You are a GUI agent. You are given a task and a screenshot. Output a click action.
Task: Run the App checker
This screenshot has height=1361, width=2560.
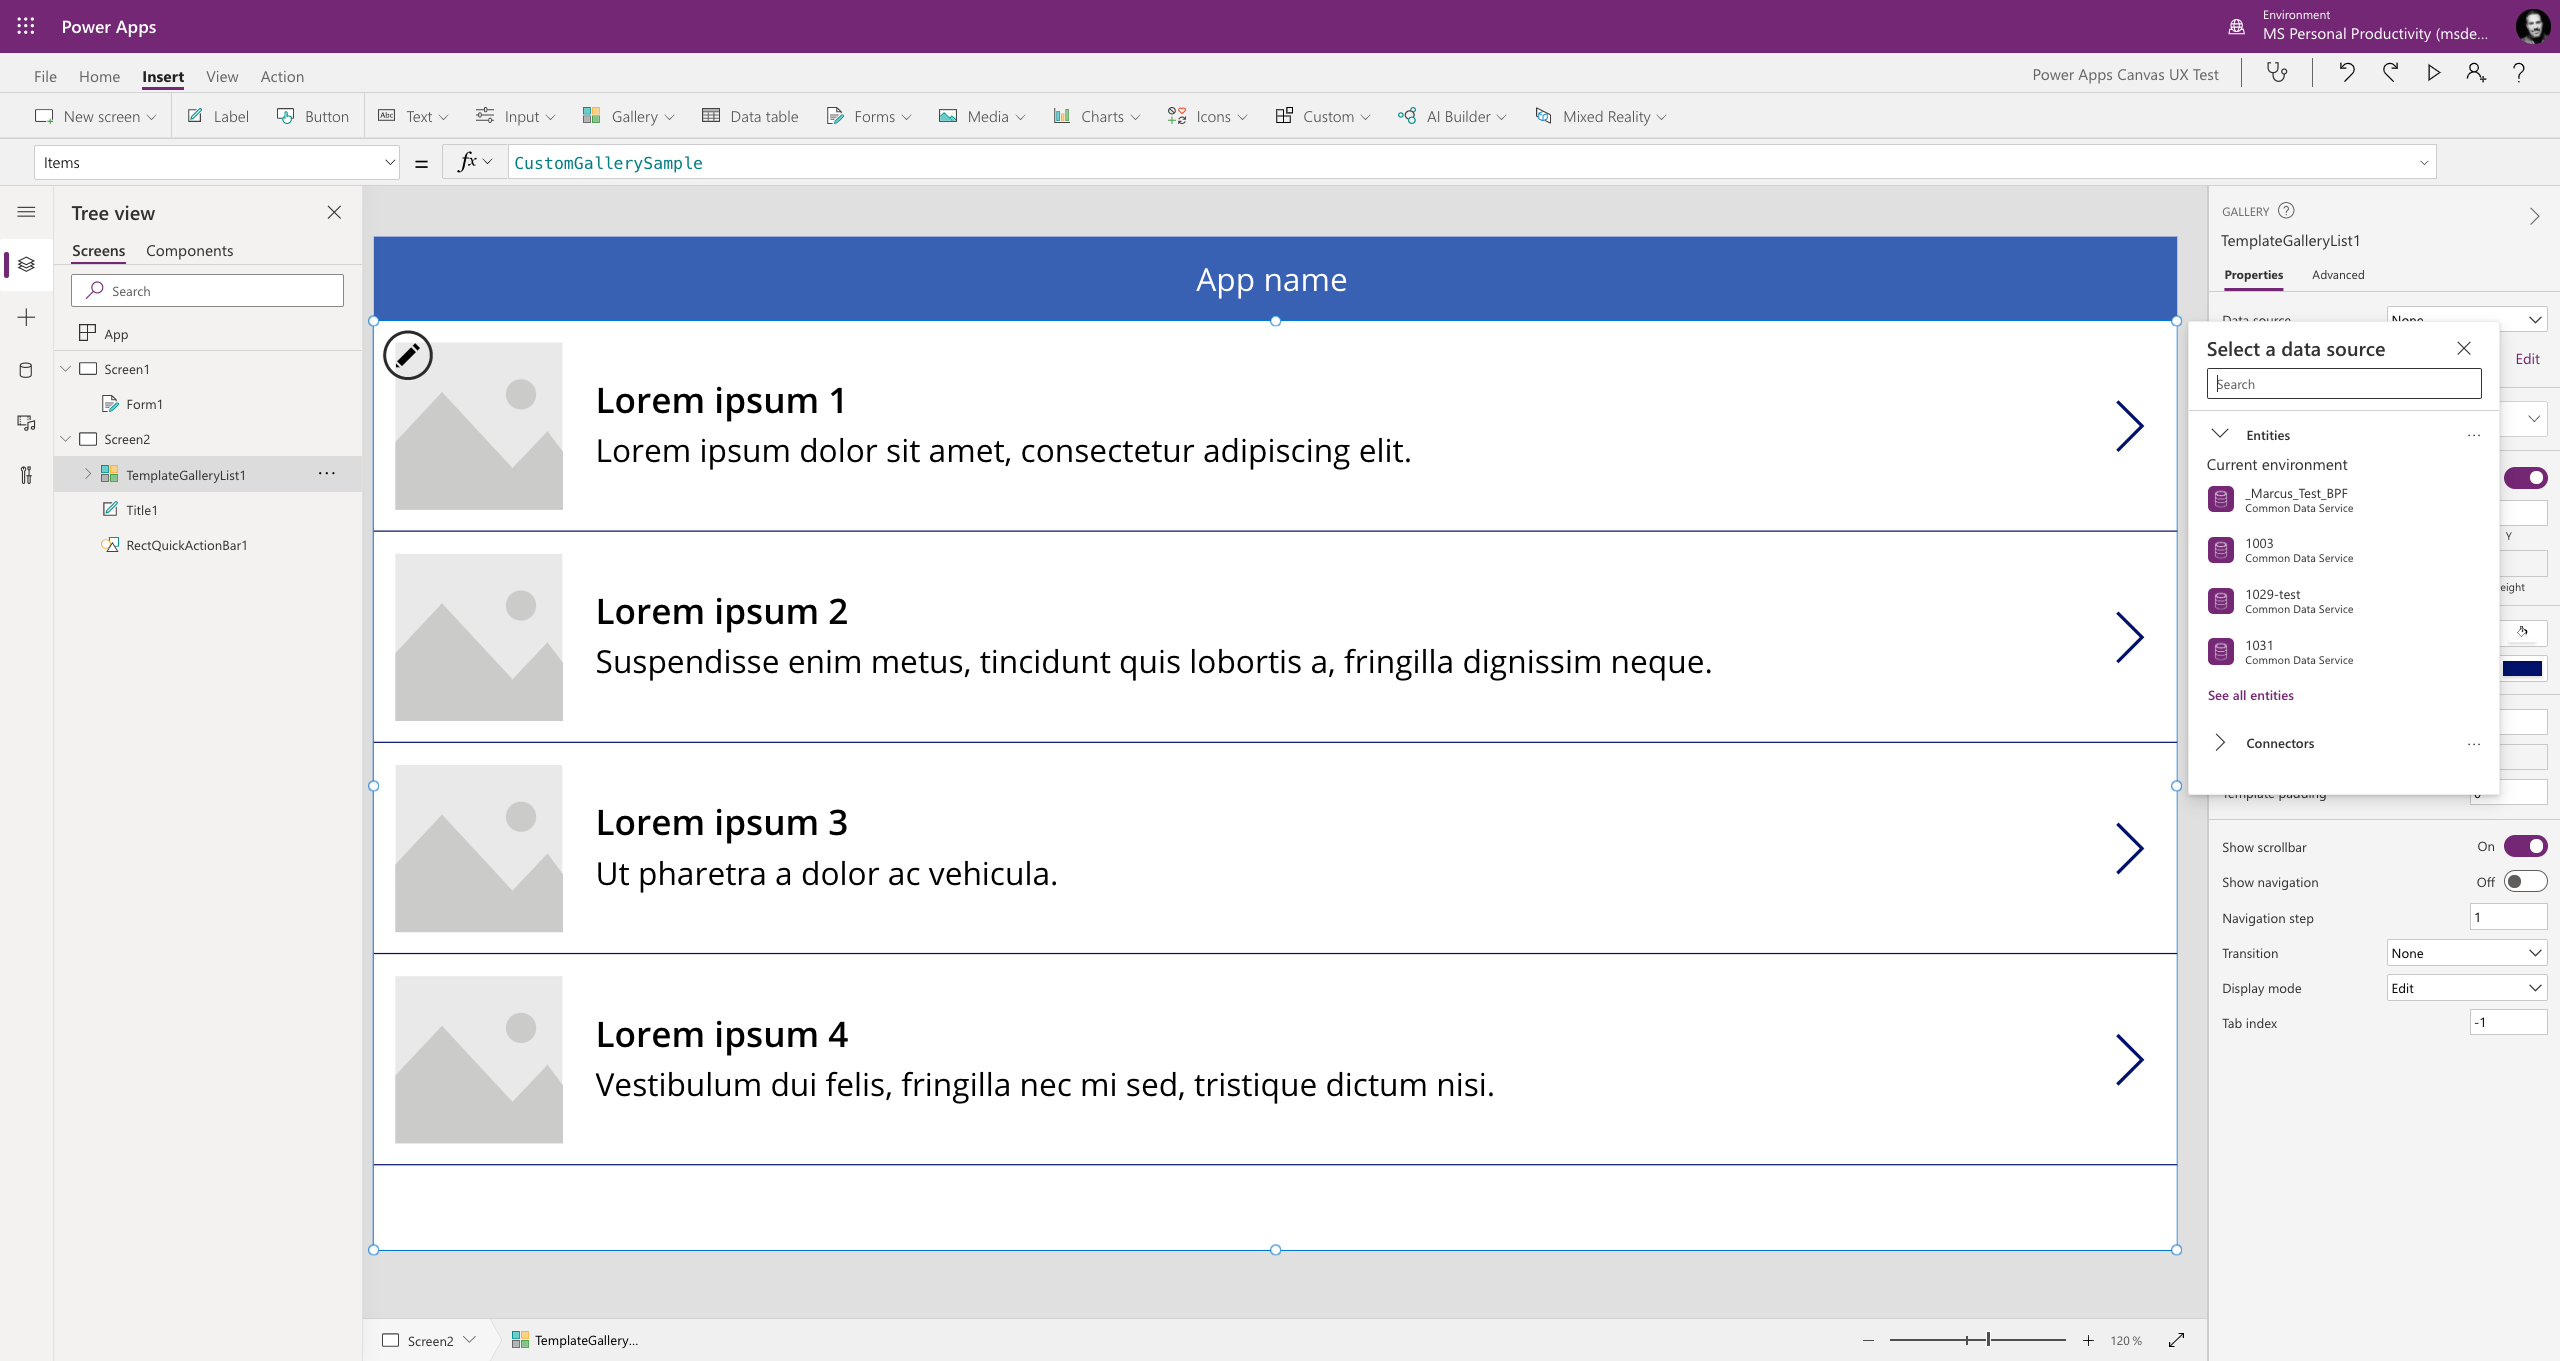(x=2278, y=72)
